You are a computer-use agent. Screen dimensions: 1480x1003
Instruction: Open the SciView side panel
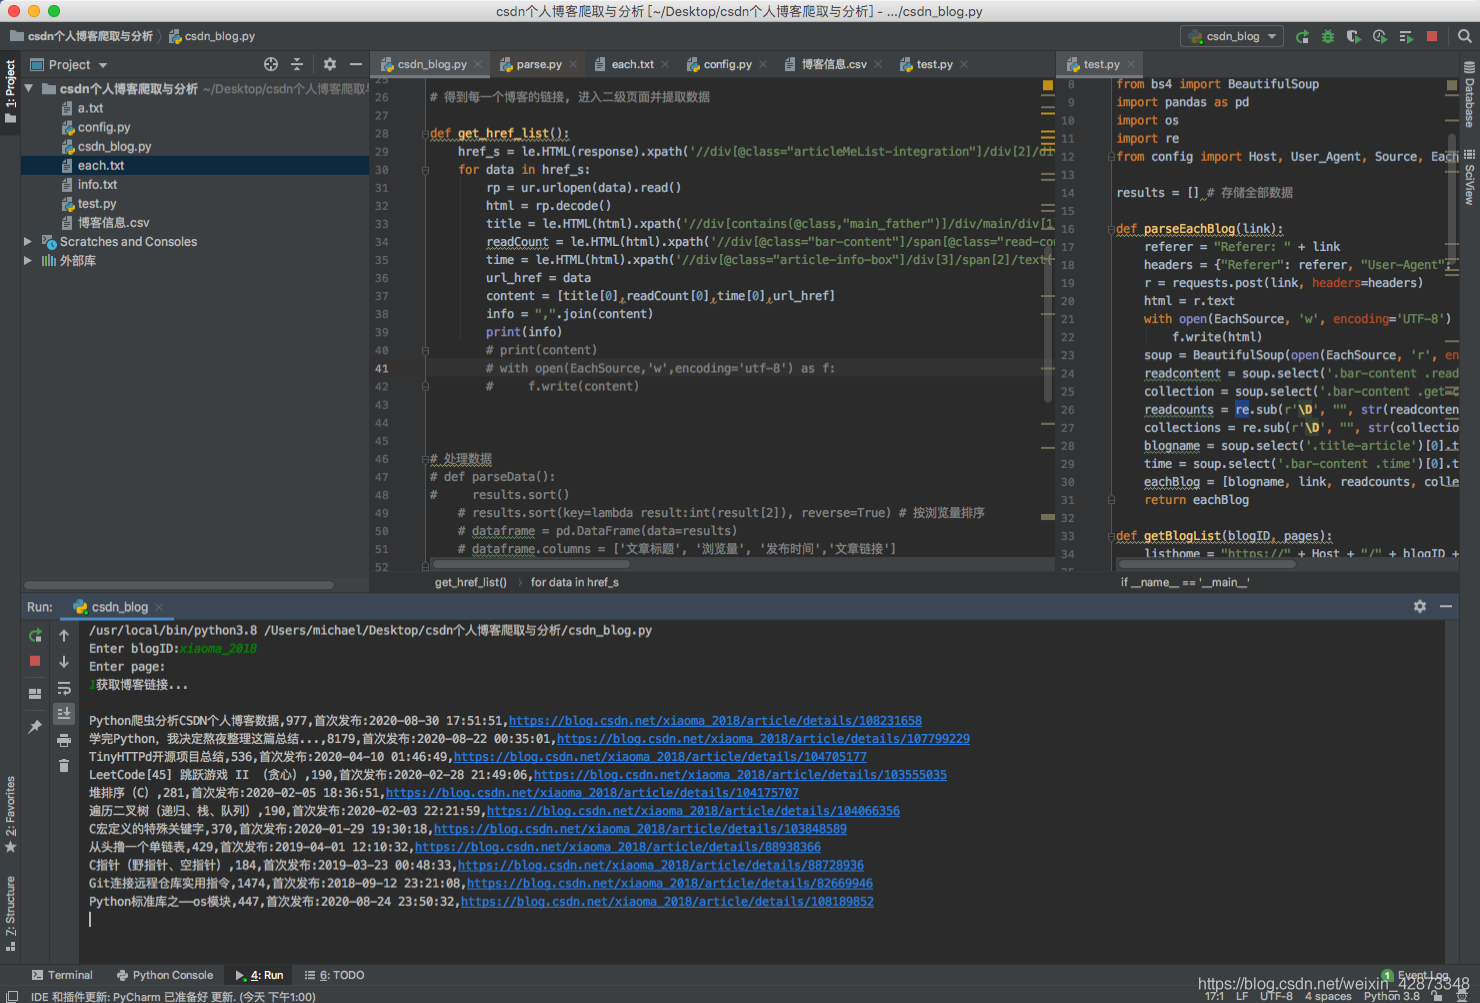tap(1469, 177)
